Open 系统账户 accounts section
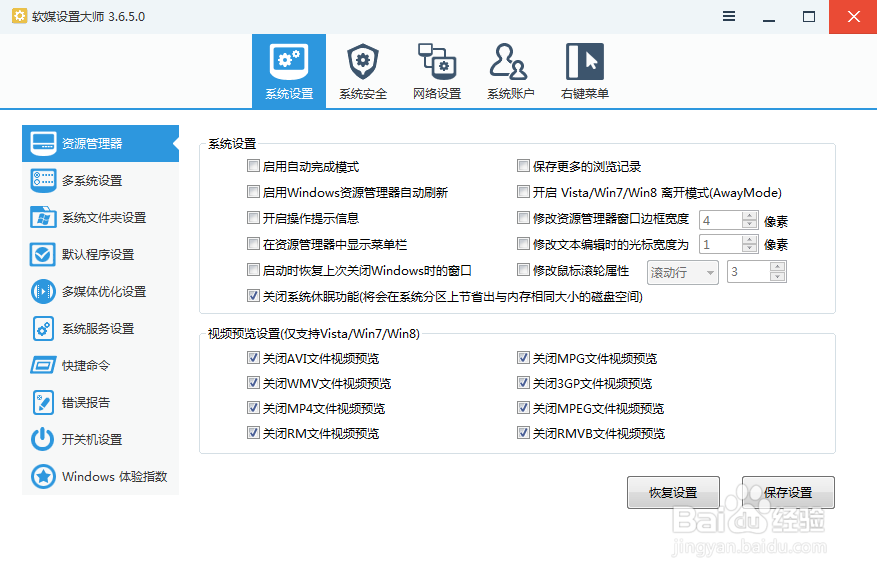 tap(510, 70)
